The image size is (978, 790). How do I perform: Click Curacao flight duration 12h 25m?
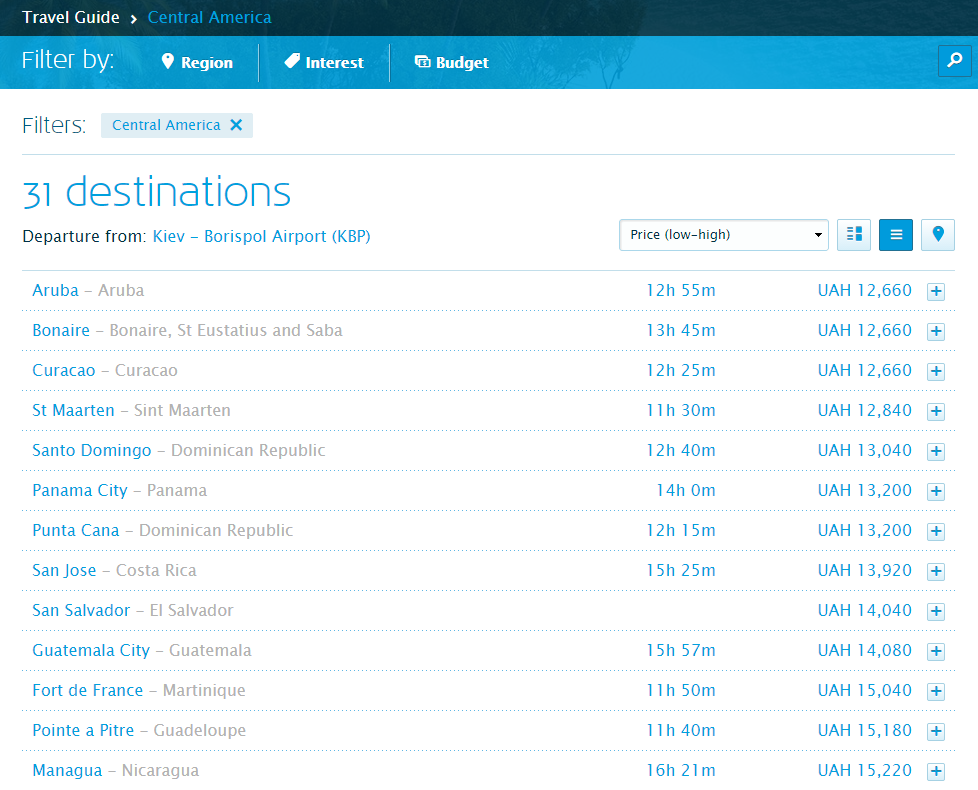click(x=680, y=370)
